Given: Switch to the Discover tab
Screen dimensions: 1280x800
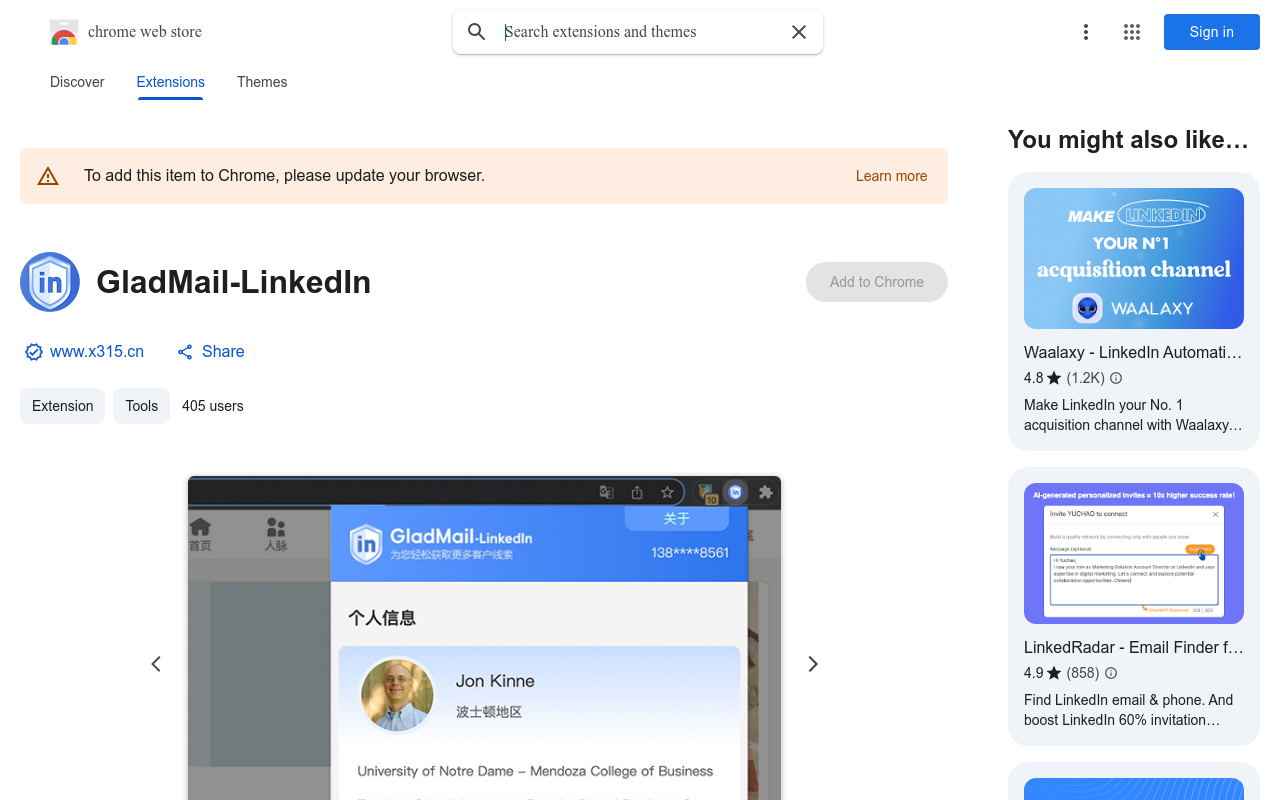Looking at the screenshot, I should point(77,82).
